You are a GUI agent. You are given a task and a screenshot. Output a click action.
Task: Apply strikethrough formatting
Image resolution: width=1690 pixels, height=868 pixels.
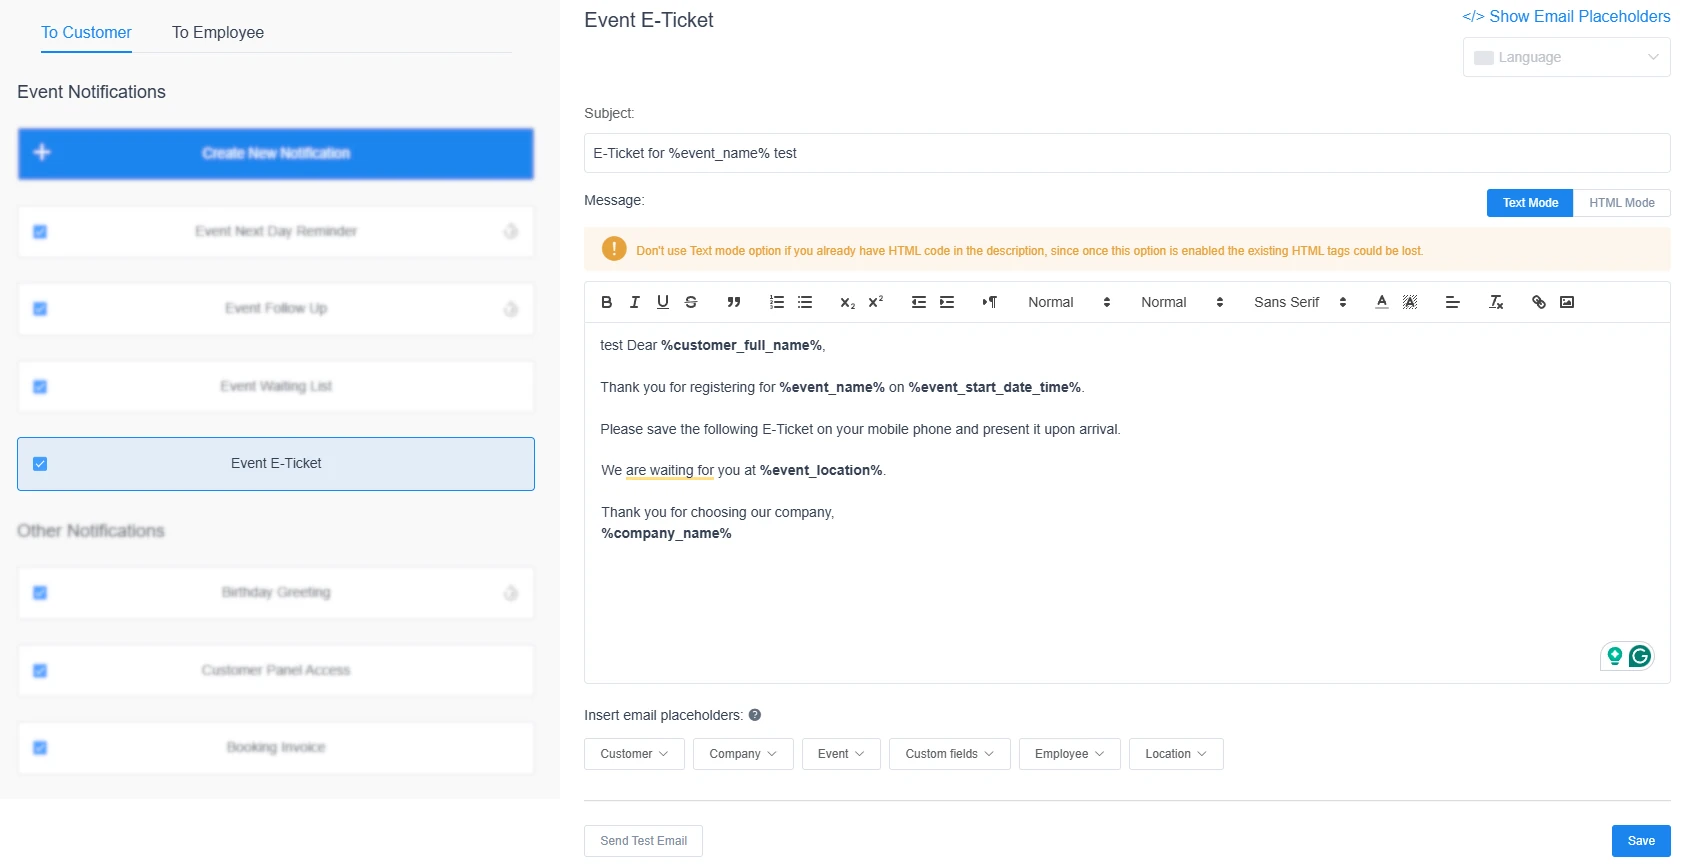690,302
